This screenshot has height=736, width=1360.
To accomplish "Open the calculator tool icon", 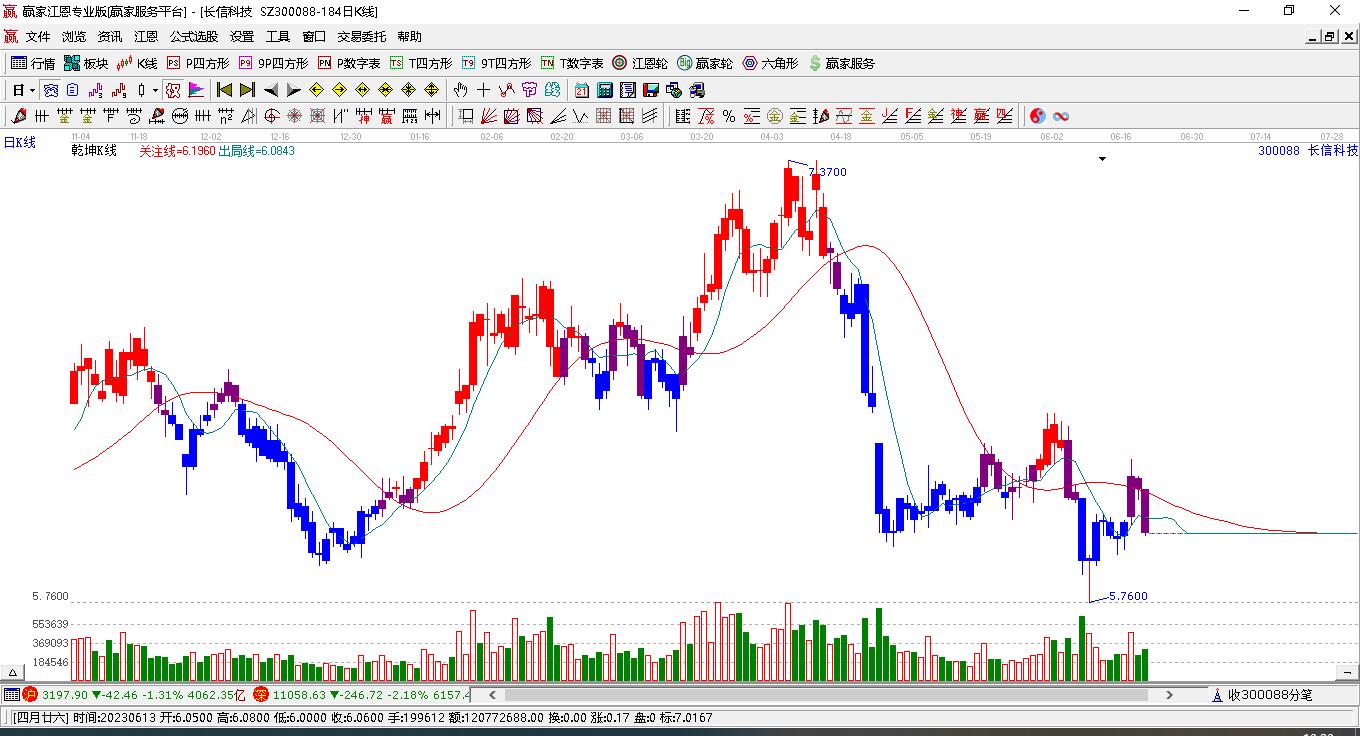I will tap(604, 90).
